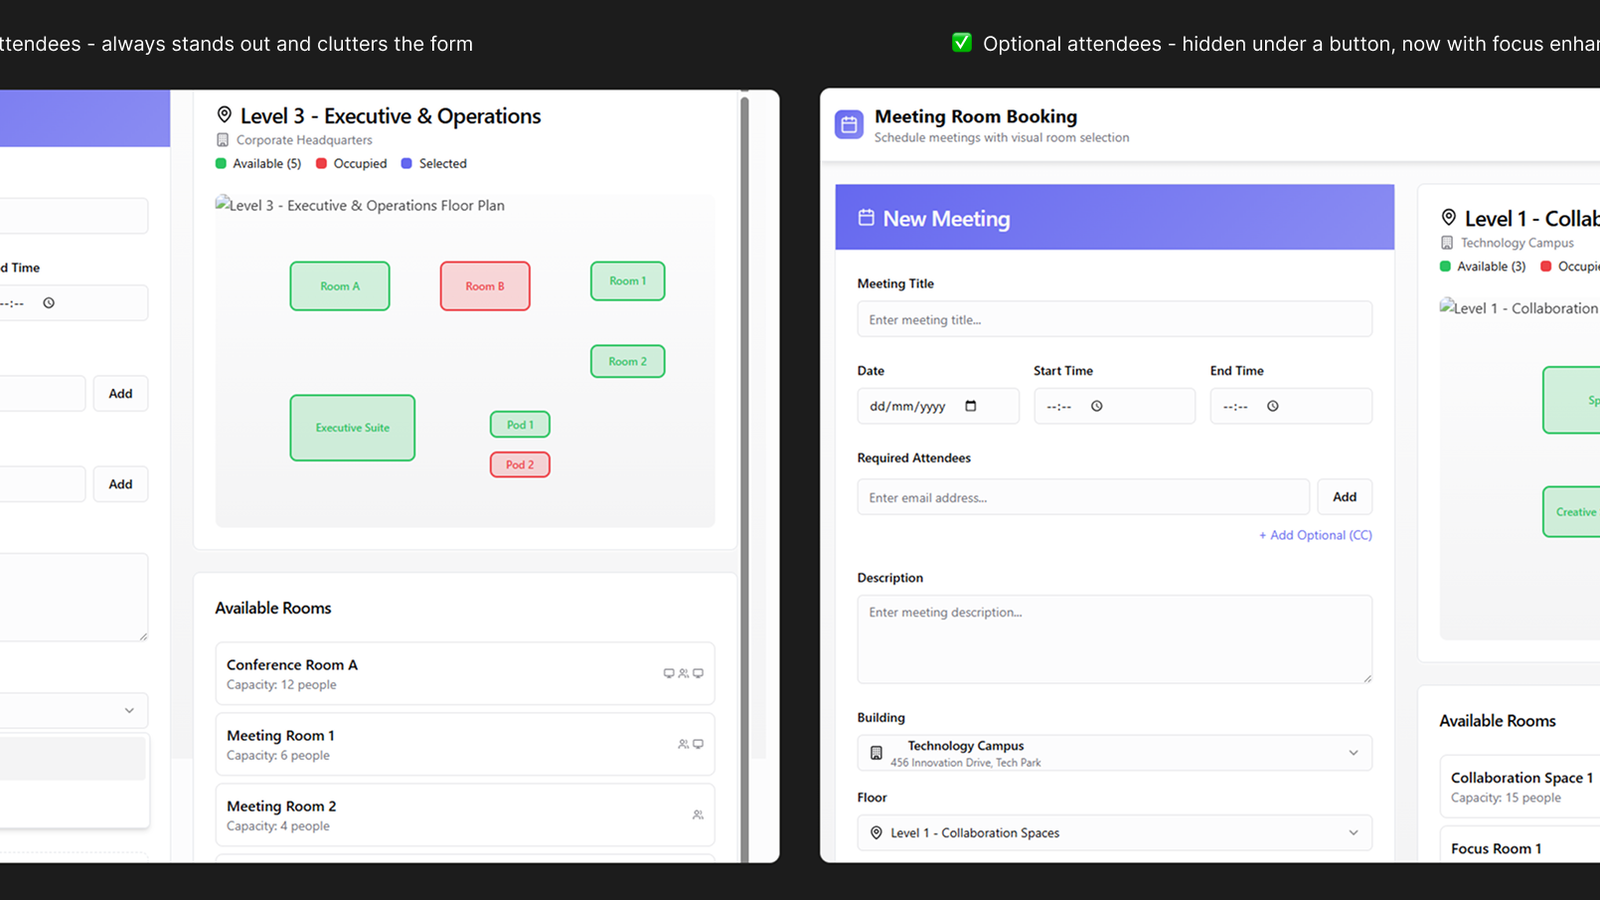Screen dimensions: 1600x900
Task: Select Pod 1 on the floor plan
Action: pos(520,425)
